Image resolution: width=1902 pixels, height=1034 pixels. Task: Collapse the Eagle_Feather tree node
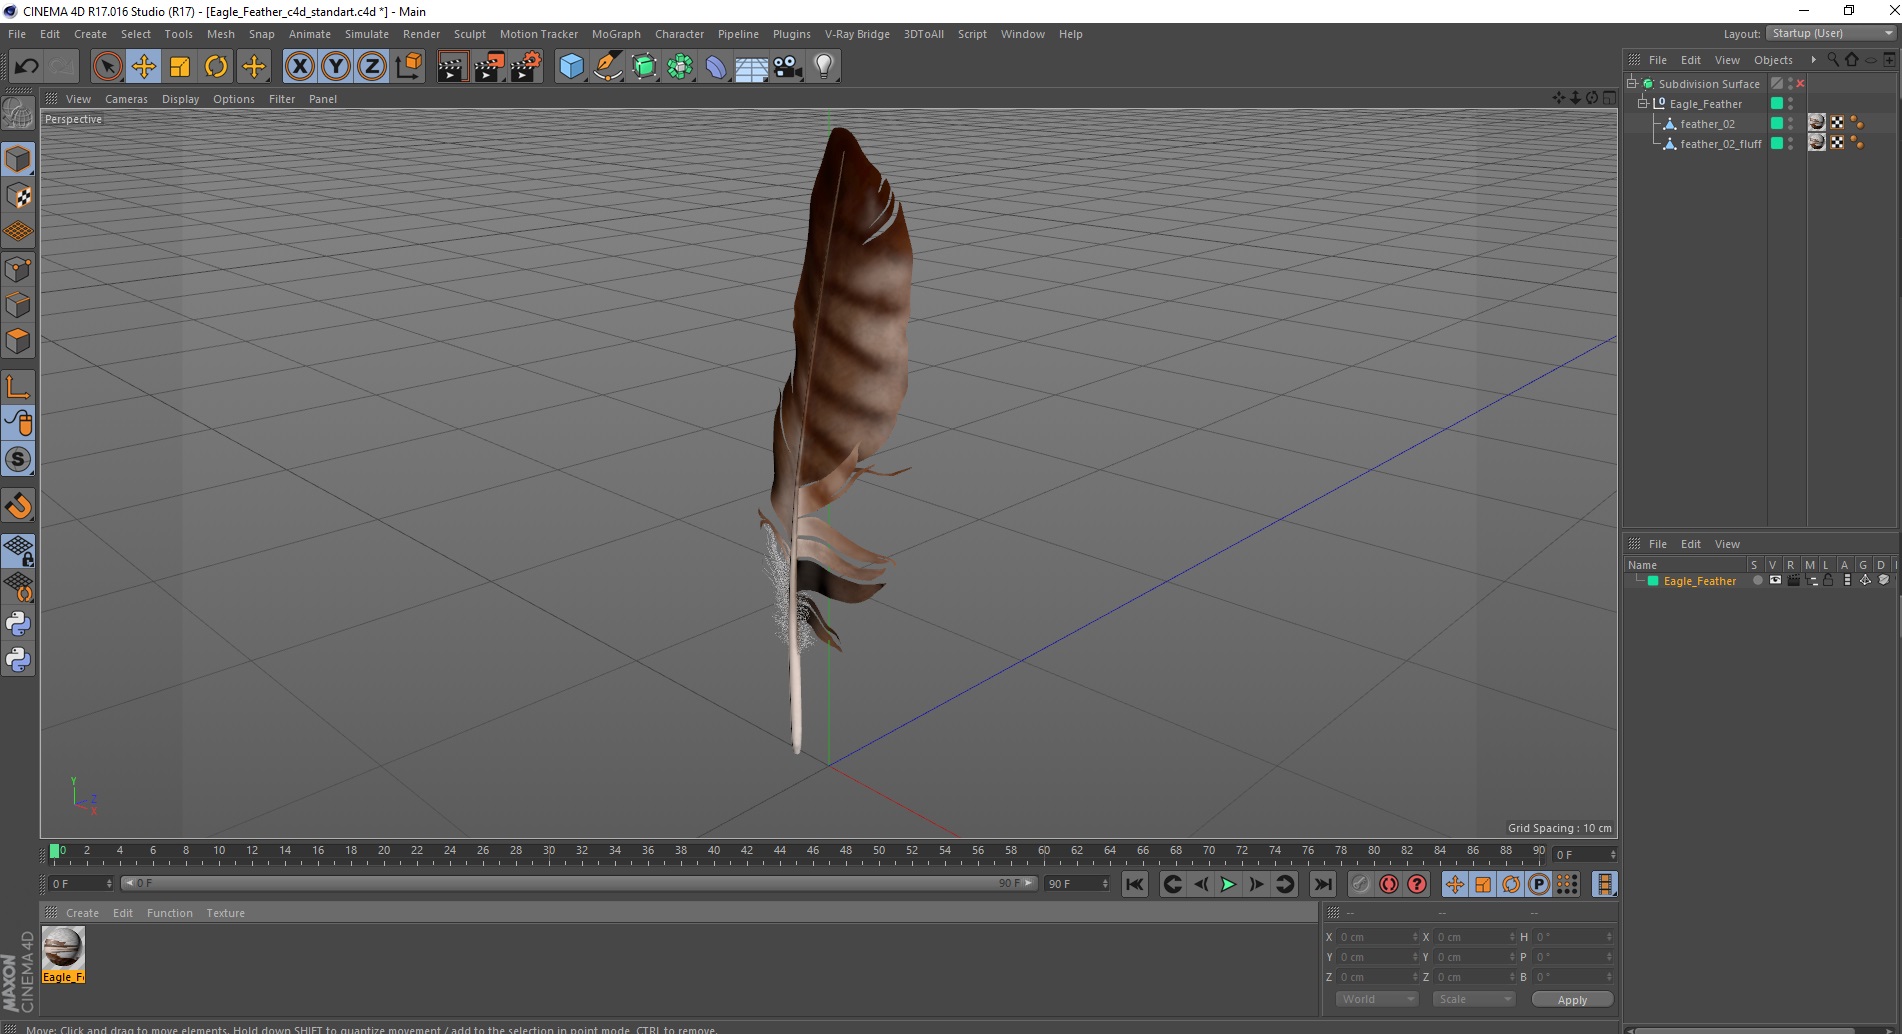[1642, 103]
